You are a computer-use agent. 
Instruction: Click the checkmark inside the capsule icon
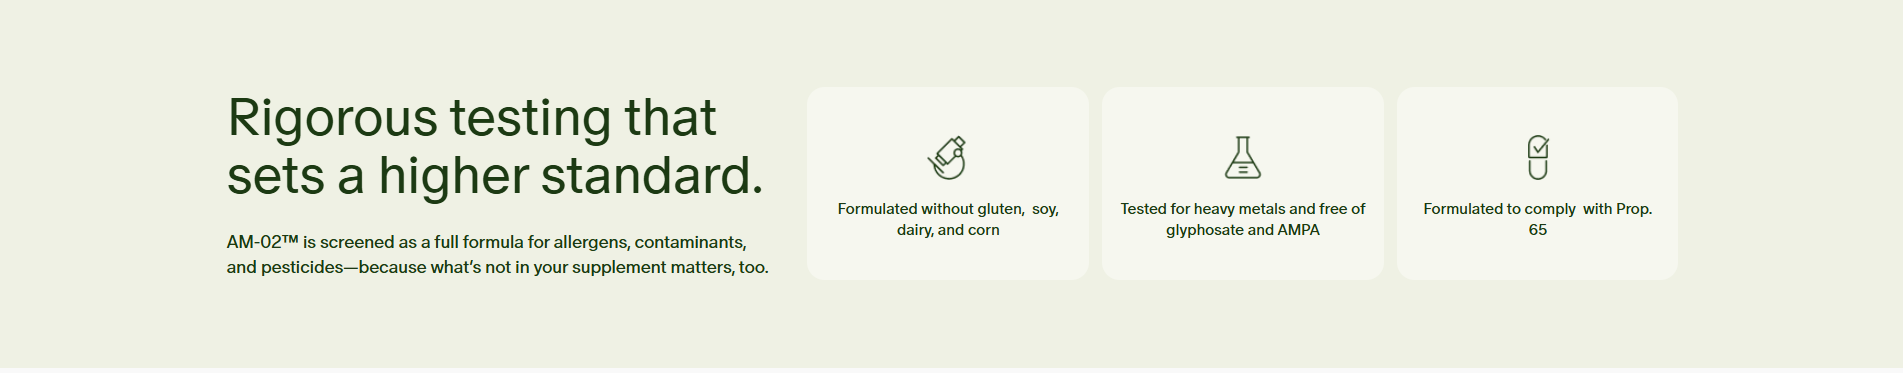tap(1540, 147)
